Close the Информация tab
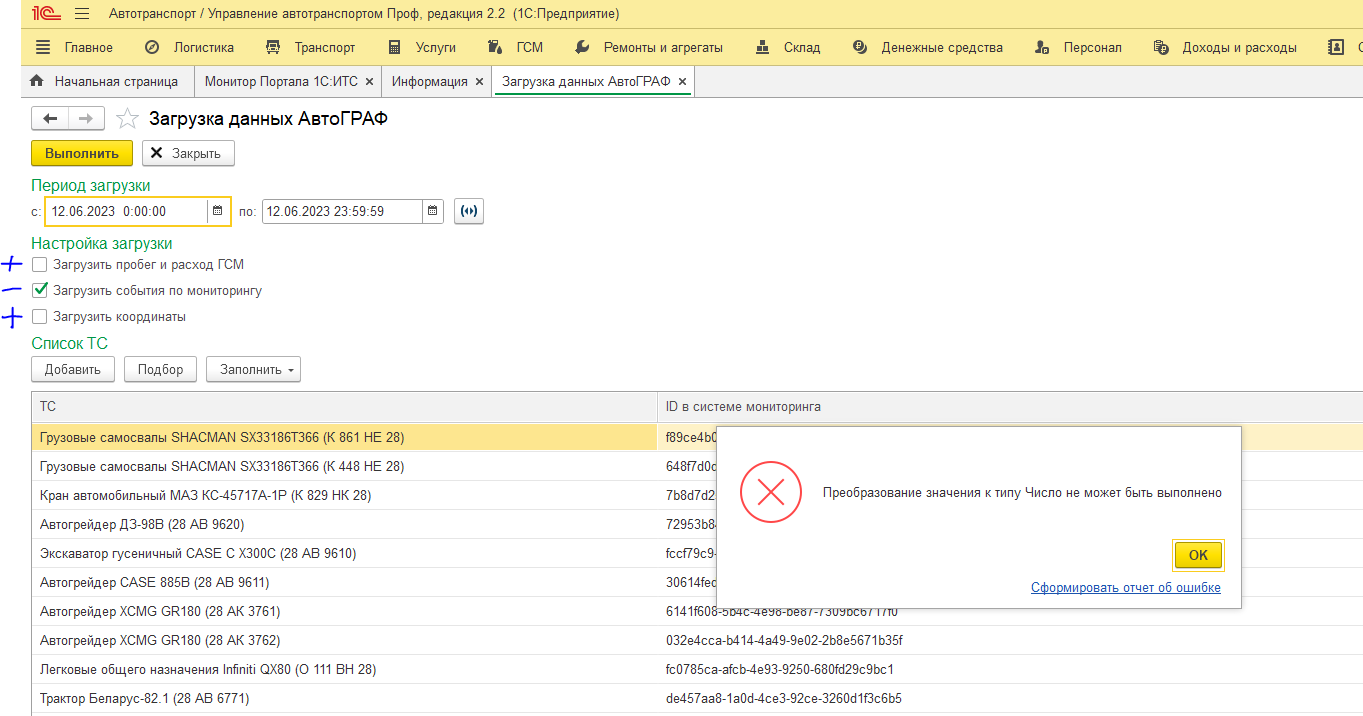This screenshot has height=716, width=1363. (x=479, y=82)
